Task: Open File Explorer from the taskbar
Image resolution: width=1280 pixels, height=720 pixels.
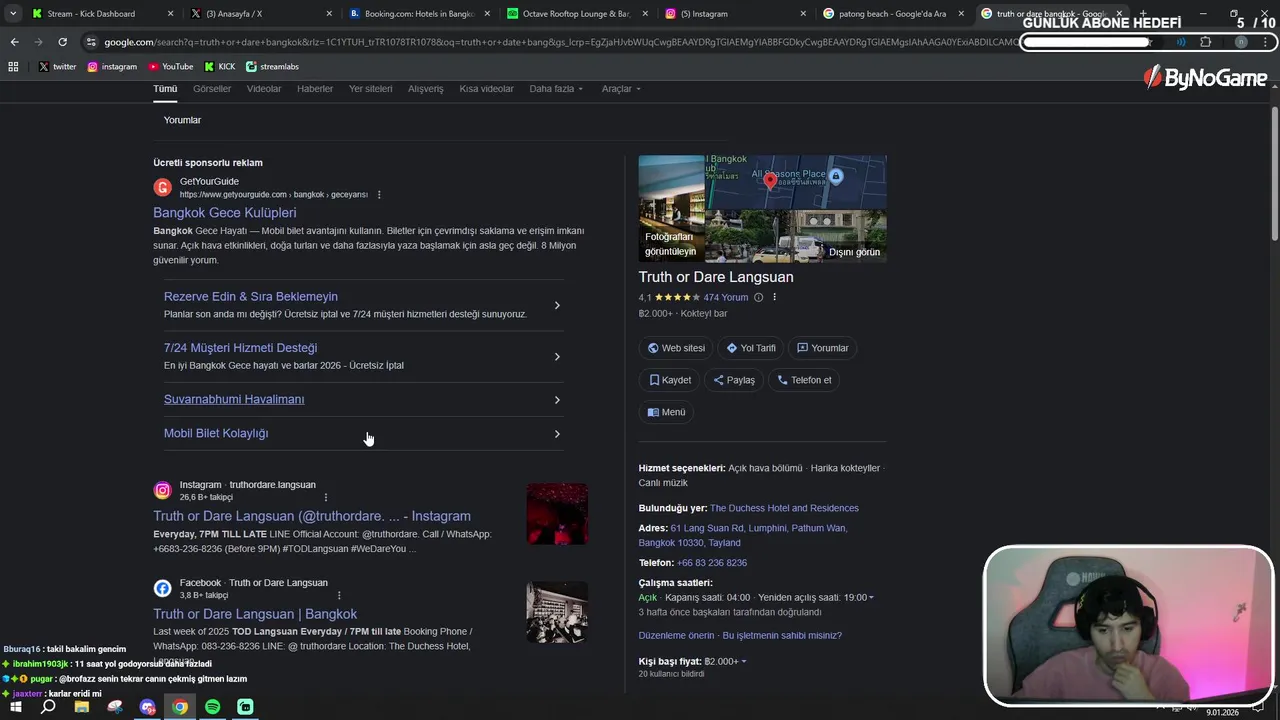Action: 82,707
